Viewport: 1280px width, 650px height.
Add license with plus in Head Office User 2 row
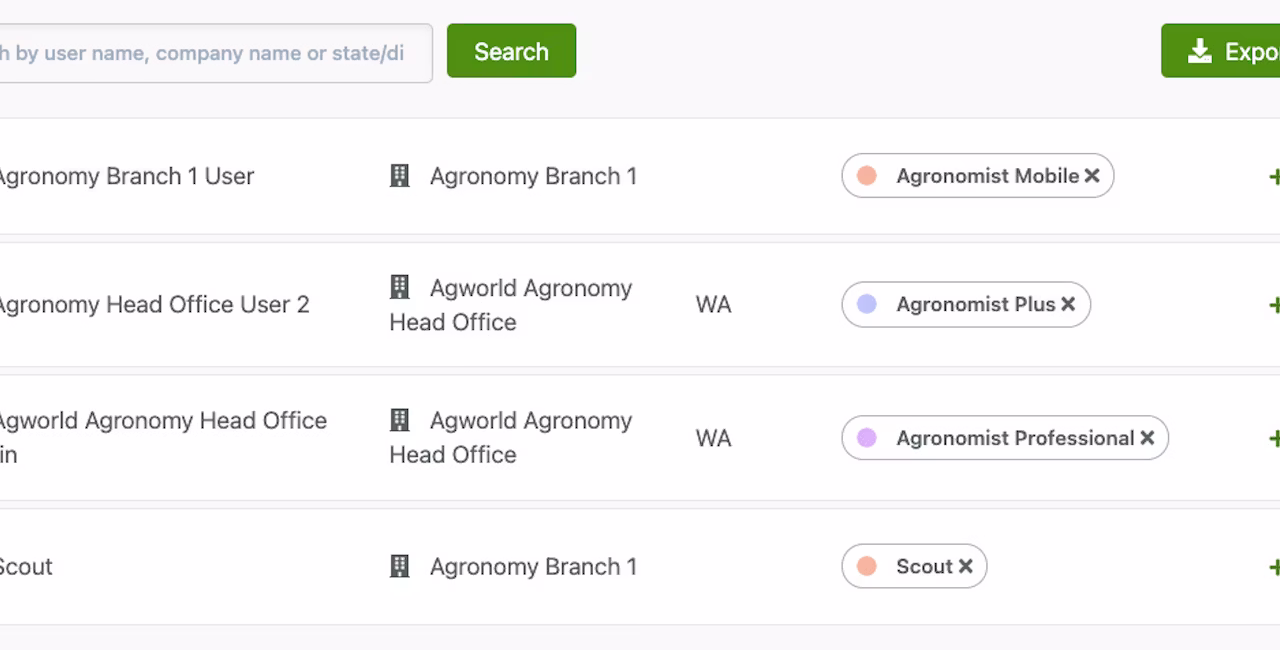1274,304
